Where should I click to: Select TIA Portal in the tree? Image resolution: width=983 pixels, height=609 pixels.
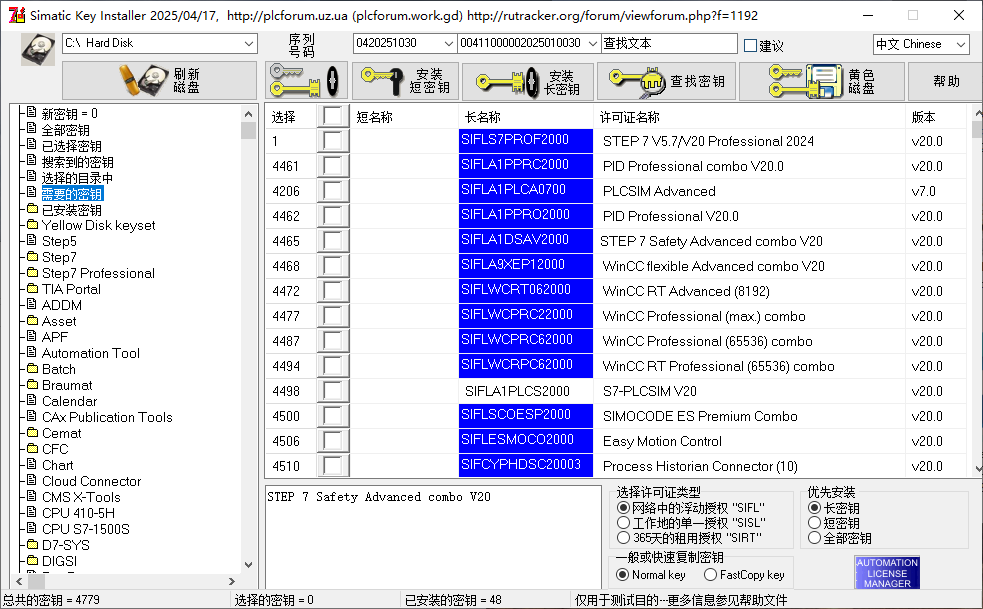70,289
